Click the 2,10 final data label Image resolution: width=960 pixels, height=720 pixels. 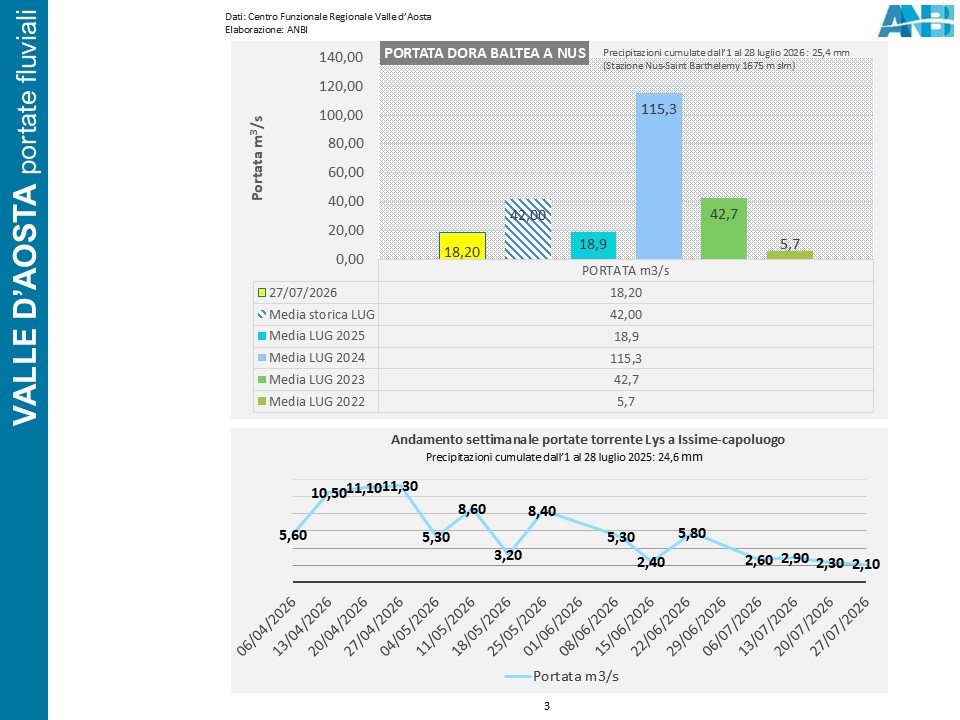pyautogui.click(x=866, y=564)
